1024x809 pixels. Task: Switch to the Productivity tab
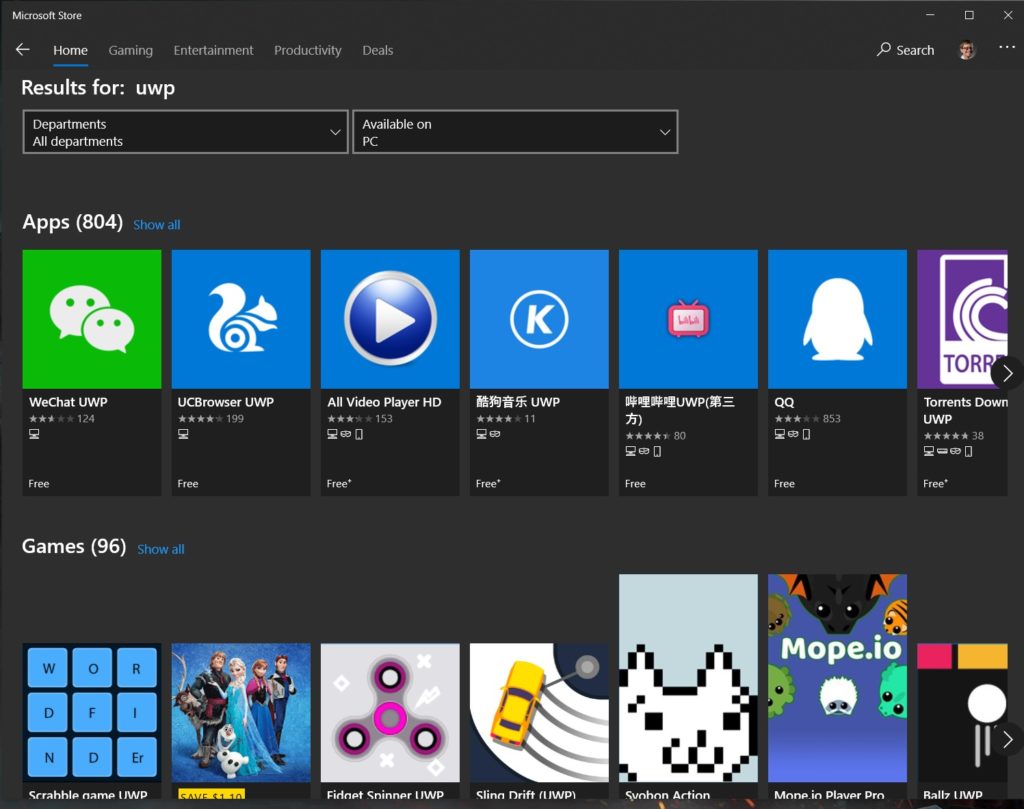[x=308, y=50]
